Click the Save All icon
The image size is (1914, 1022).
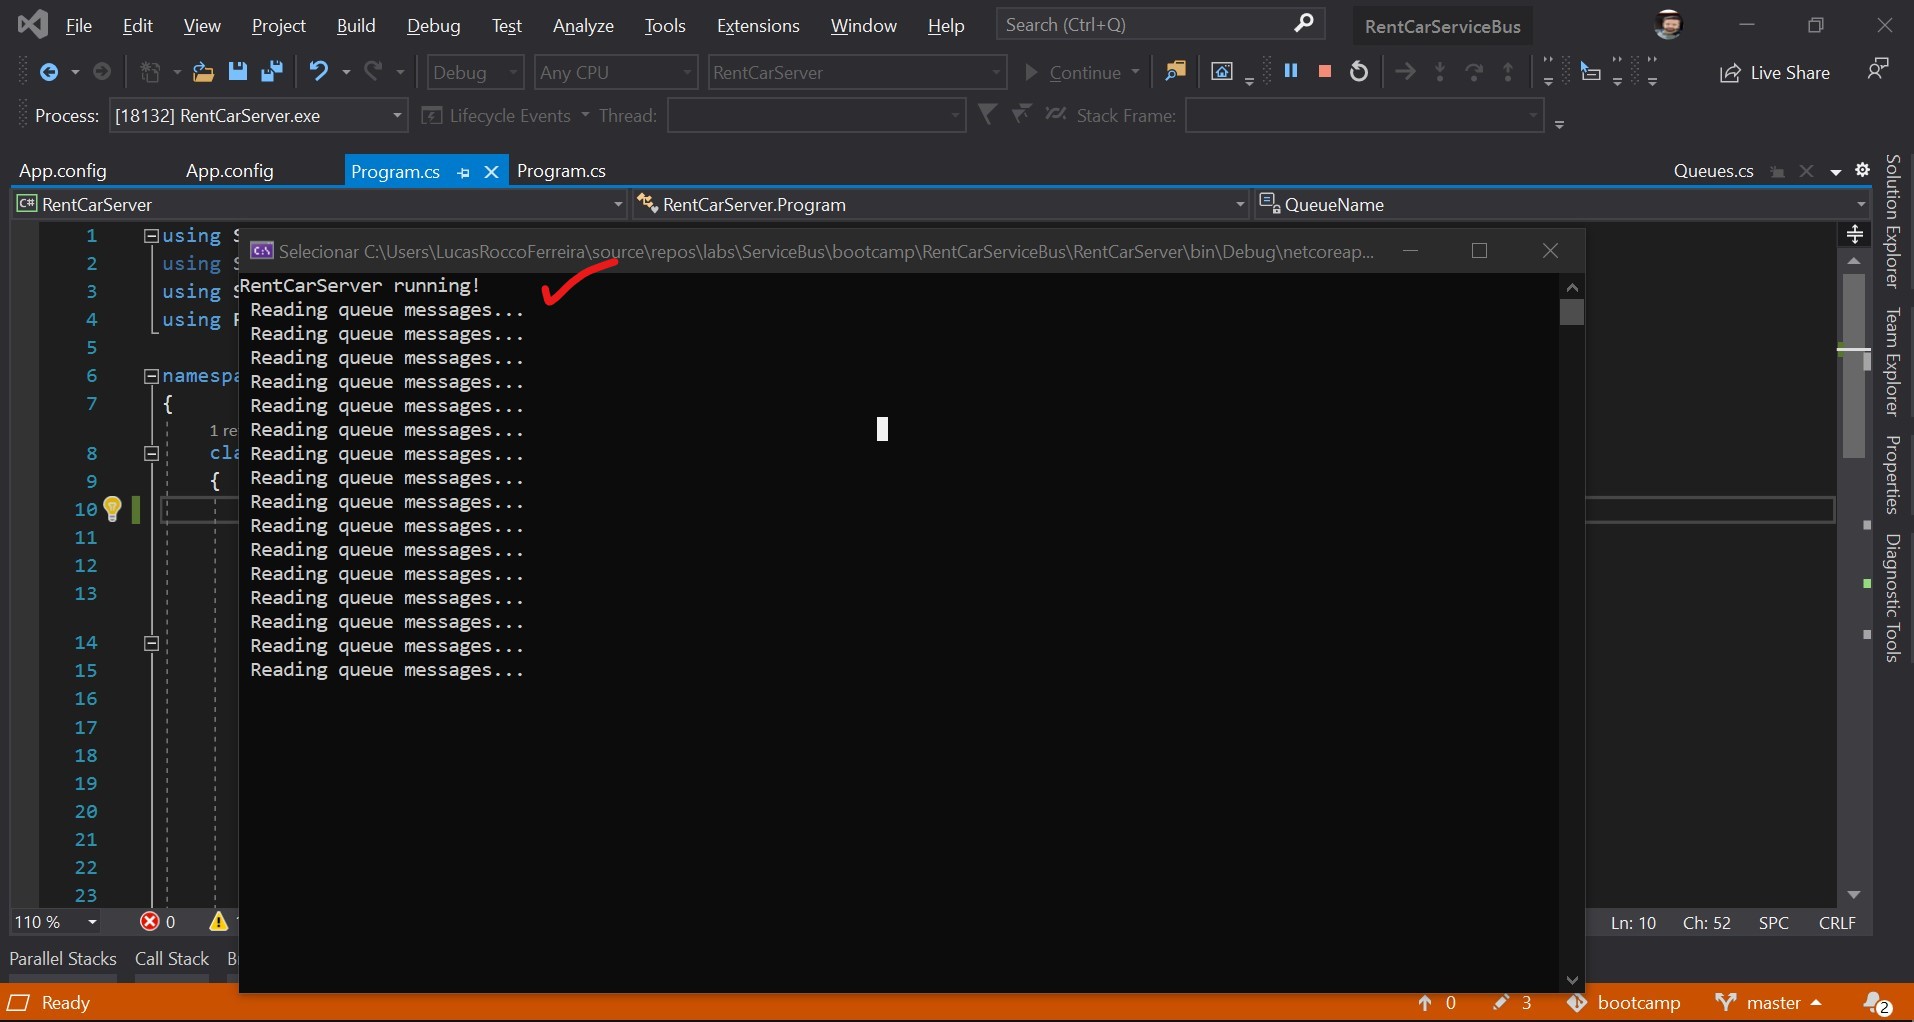coord(272,72)
